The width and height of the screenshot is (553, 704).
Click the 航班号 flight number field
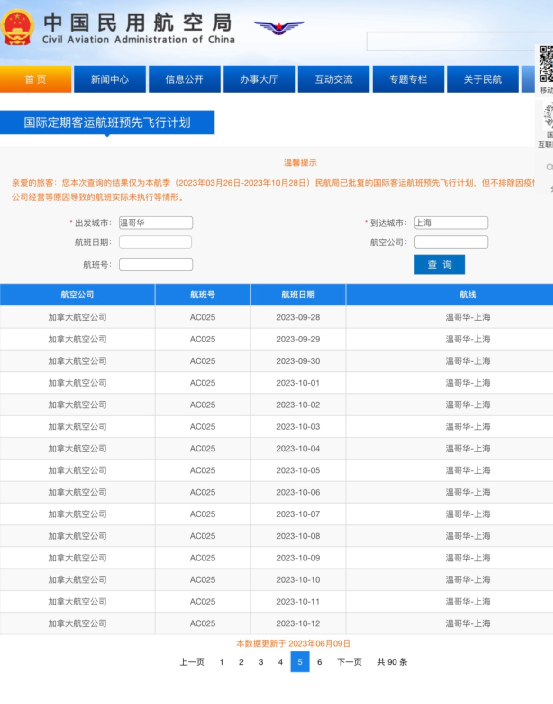[x=156, y=264]
